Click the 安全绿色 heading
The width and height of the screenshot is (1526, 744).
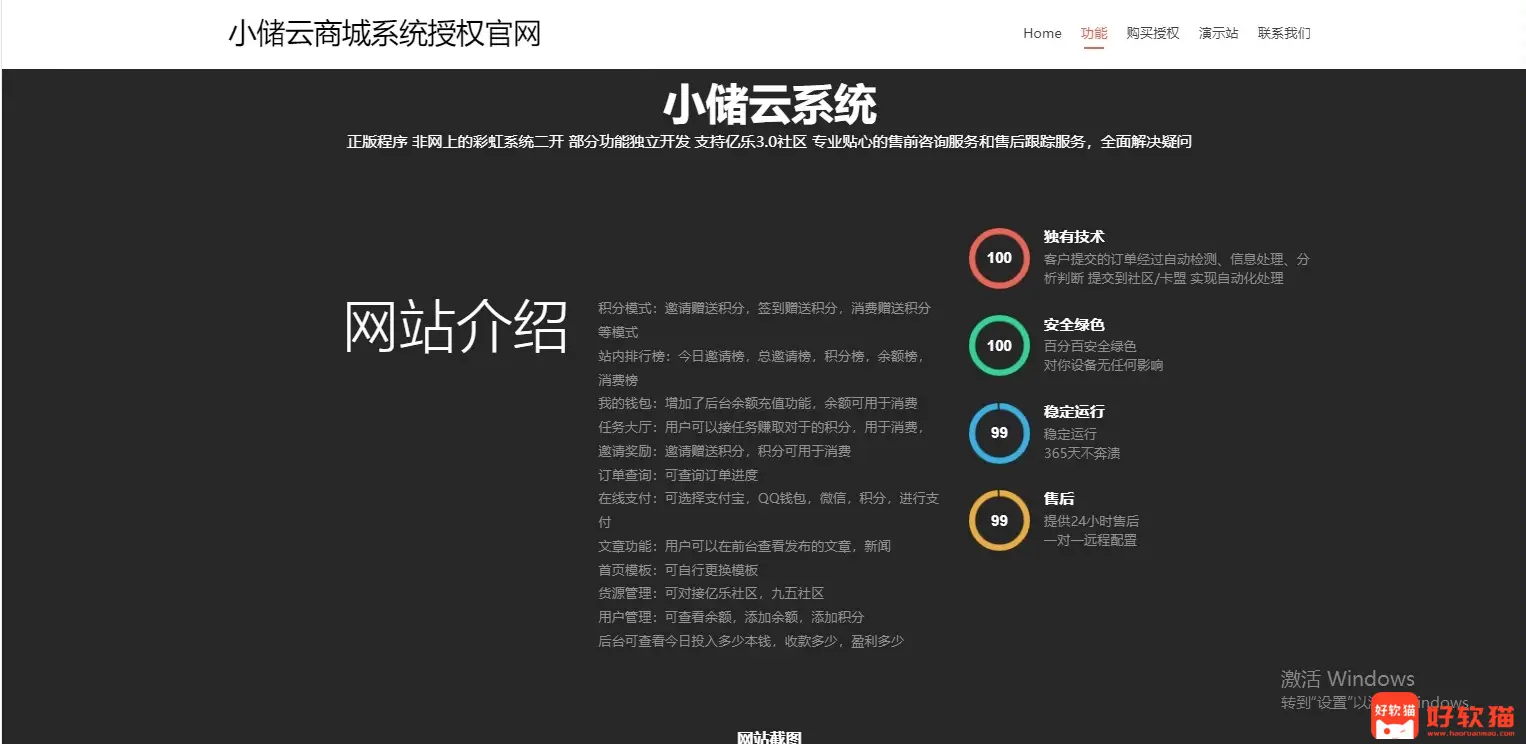pyautogui.click(x=1074, y=325)
